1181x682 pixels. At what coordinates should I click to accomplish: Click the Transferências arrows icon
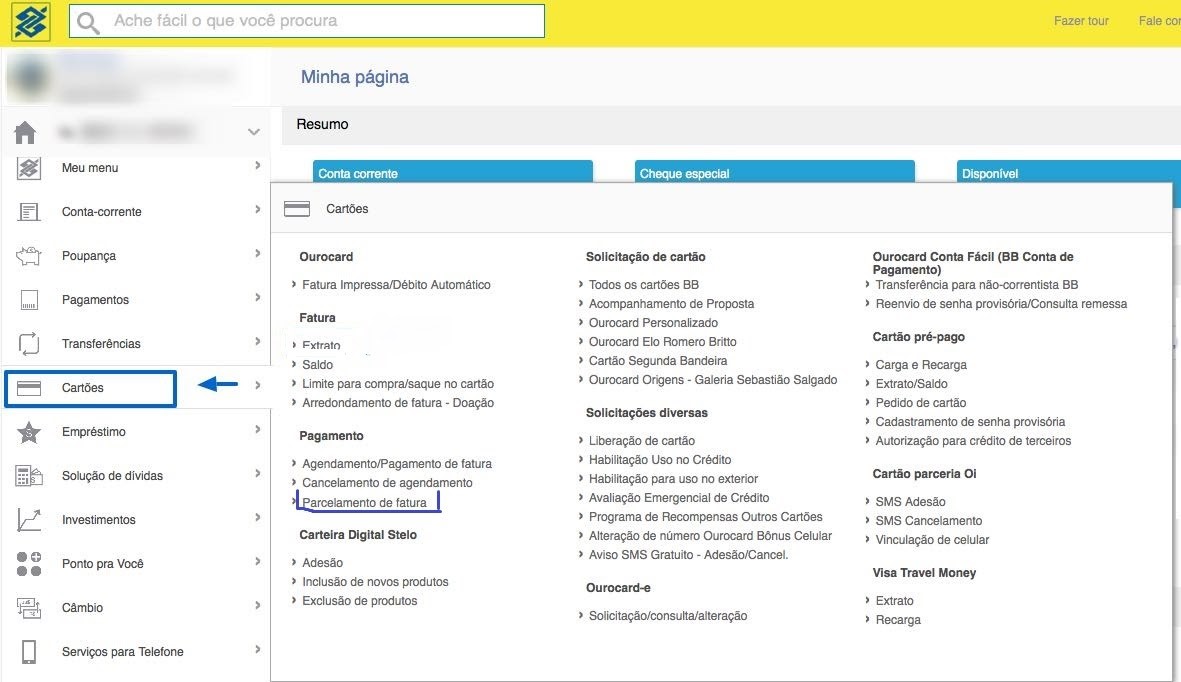[29, 344]
